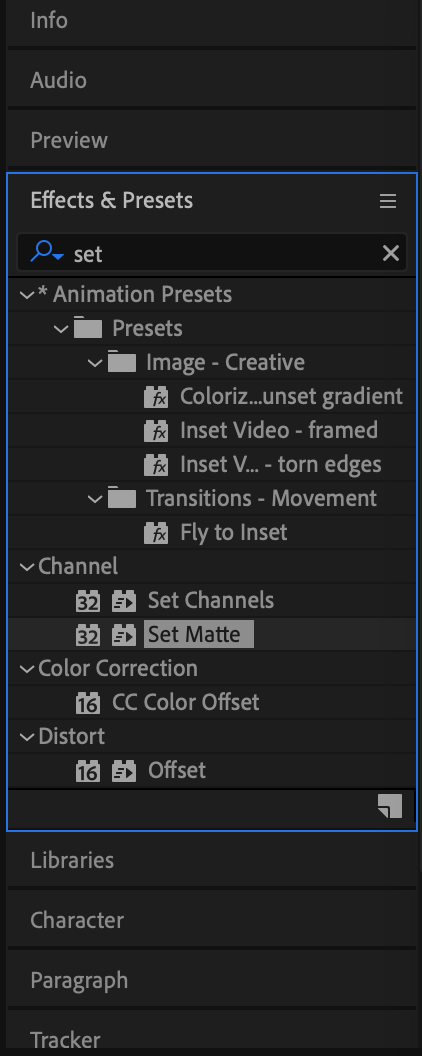The height and width of the screenshot is (1056, 422).
Task: Collapse the Channel effects category
Action: point(27,567)
